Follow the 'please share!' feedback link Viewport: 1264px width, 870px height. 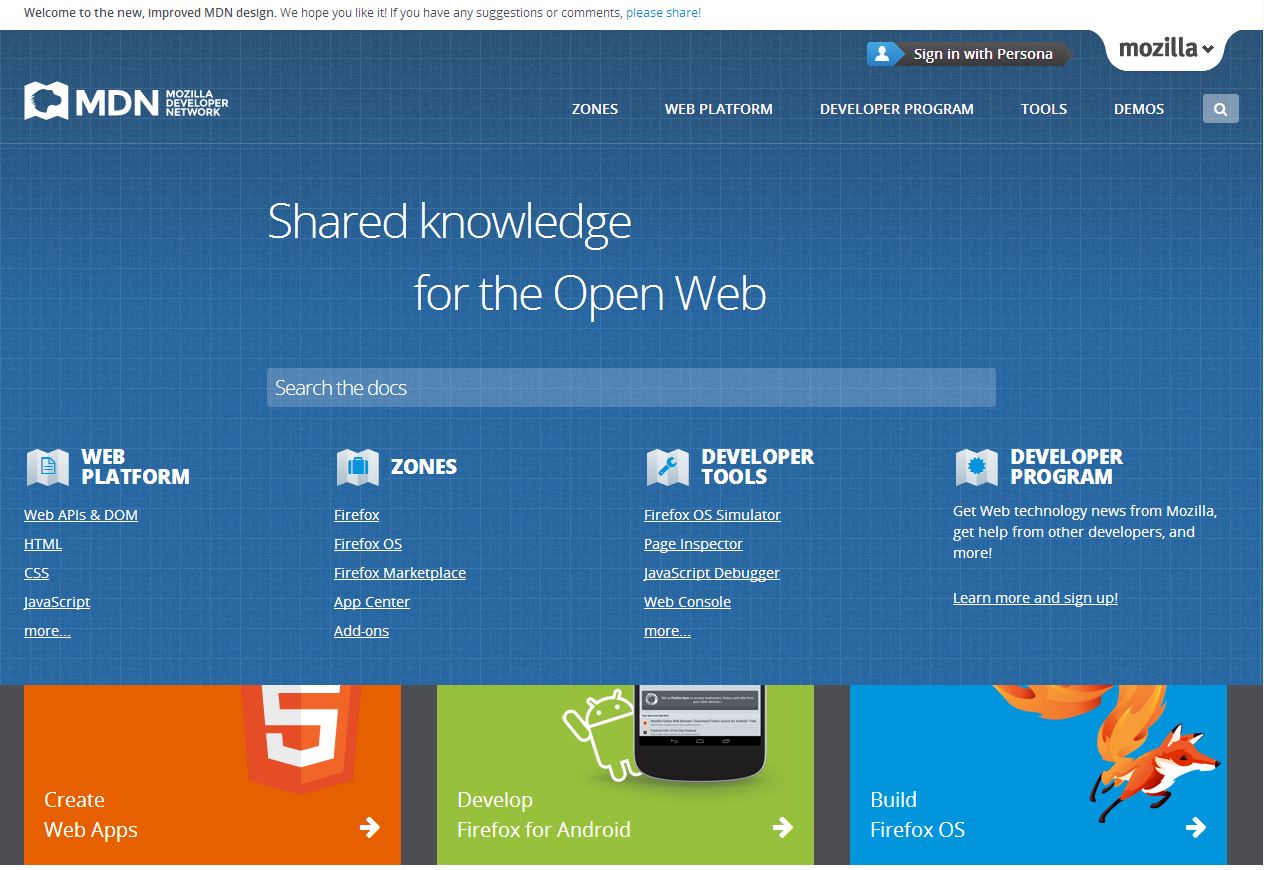click(664, 13)
